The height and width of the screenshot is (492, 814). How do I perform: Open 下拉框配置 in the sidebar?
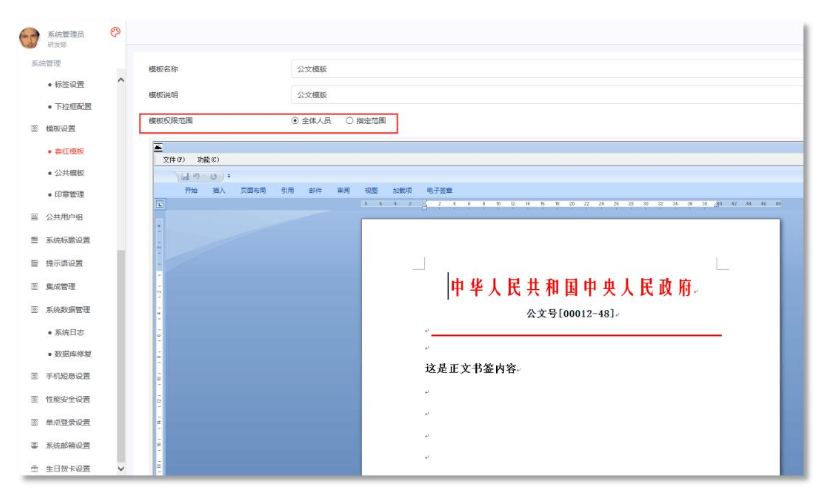click(73, 106)
